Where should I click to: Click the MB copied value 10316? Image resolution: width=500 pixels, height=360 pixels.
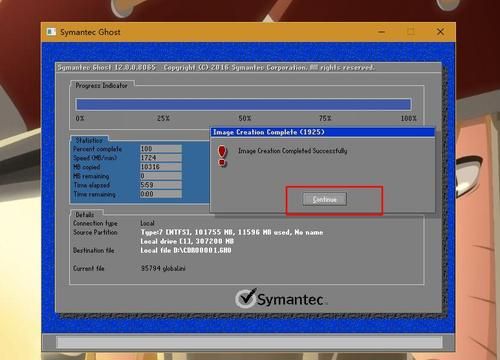pyautogui.click(x=161, y=167)
